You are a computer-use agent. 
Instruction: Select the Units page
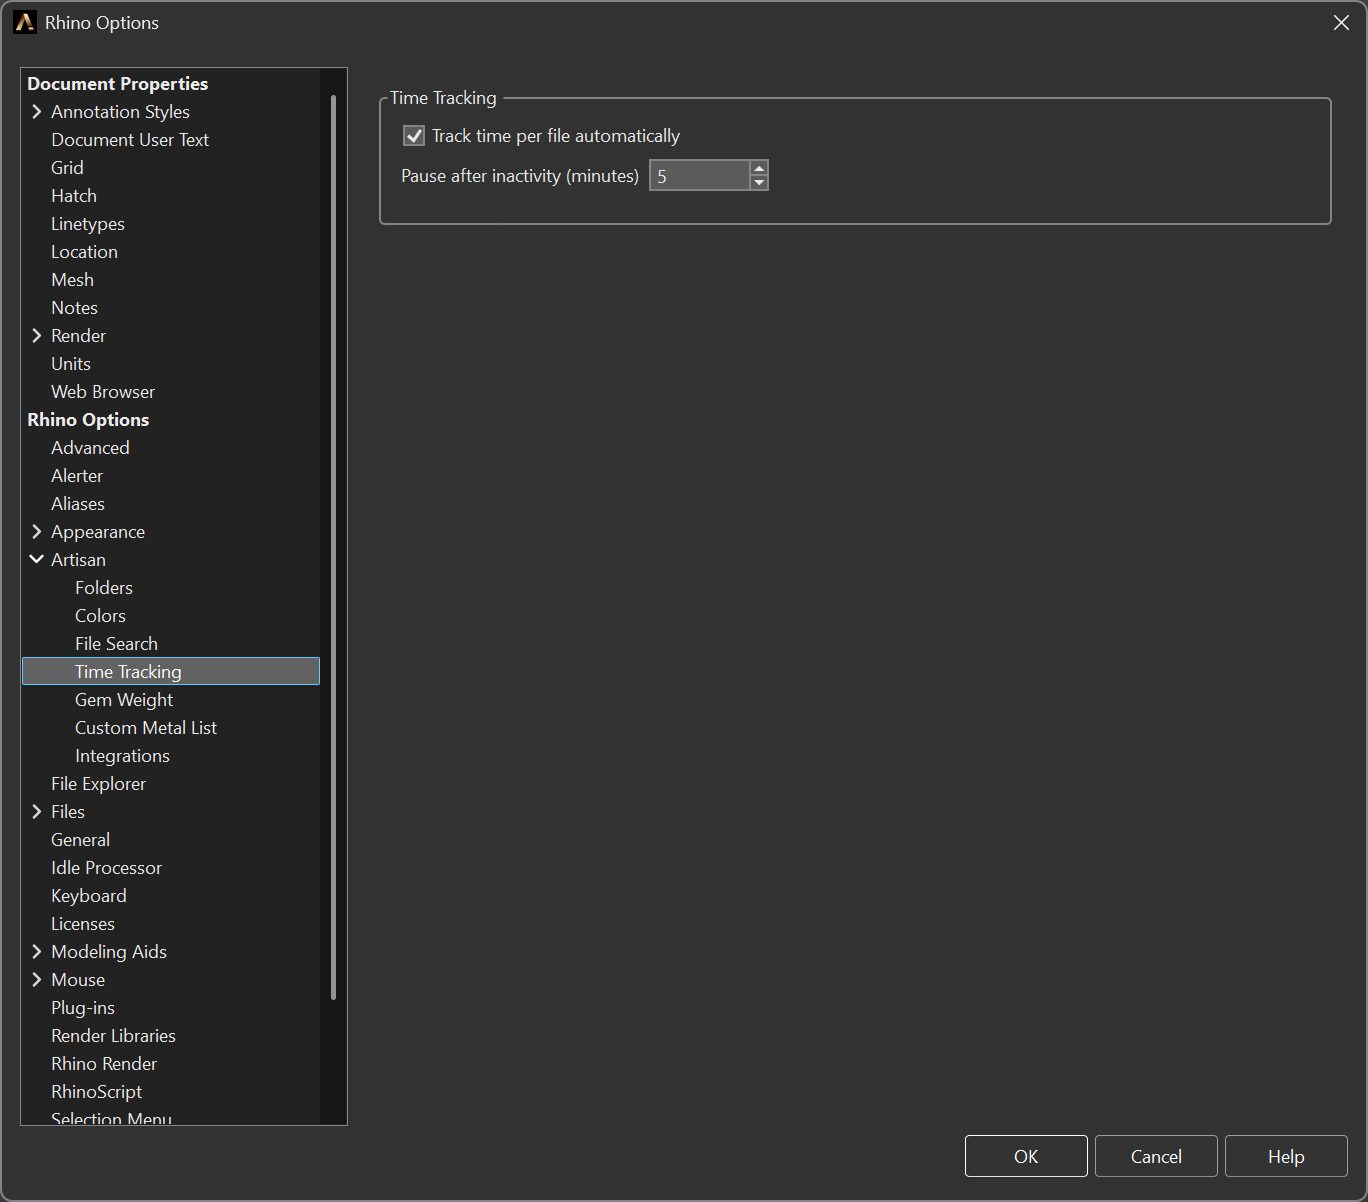click(x=71, y=364)
